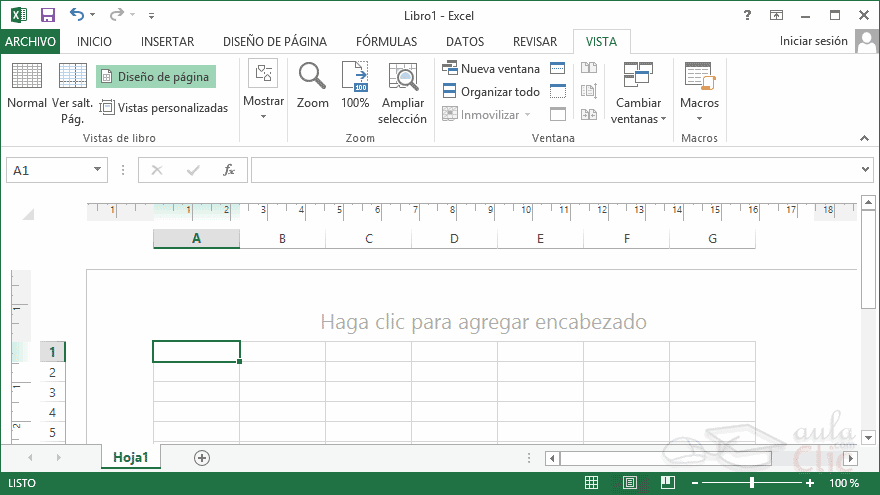
Task: Expand the Name Box dropdown arrow
Action: tap(97, 170)
